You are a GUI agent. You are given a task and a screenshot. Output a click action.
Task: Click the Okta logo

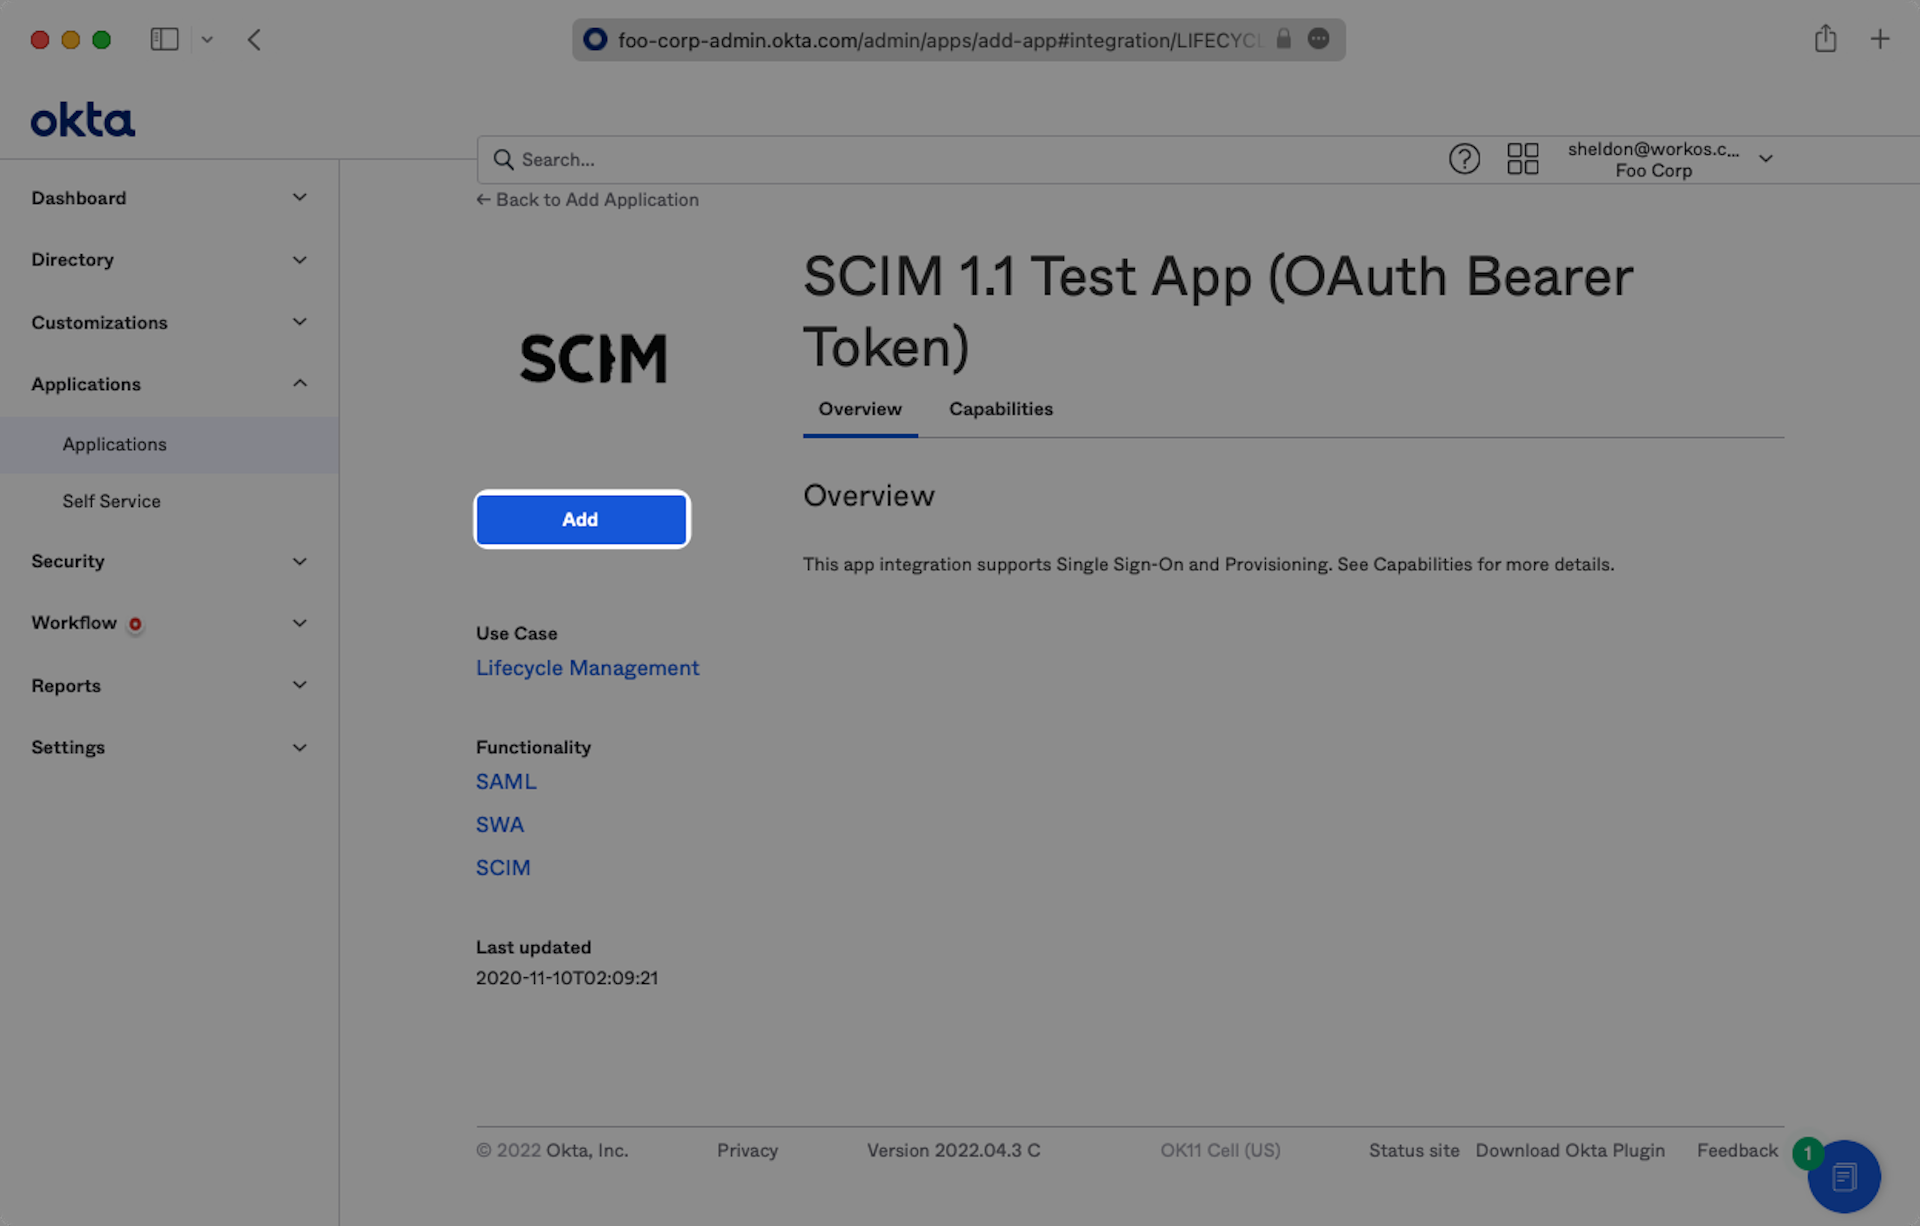point(83,120)
